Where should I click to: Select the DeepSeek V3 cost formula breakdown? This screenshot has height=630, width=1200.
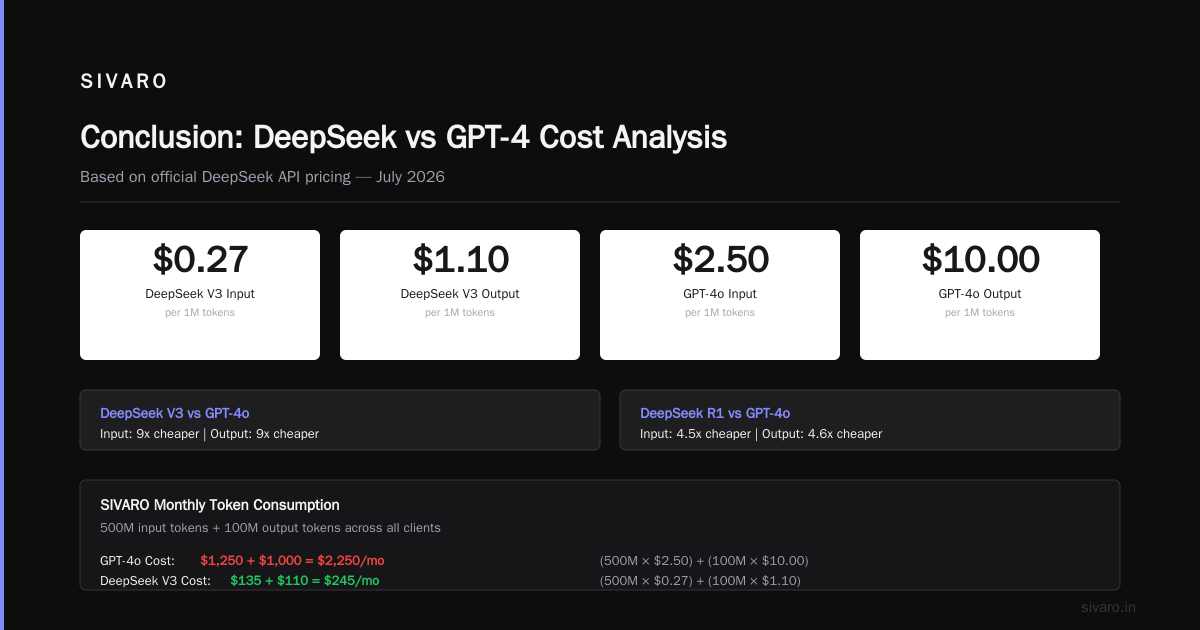[x=700, y=580]
